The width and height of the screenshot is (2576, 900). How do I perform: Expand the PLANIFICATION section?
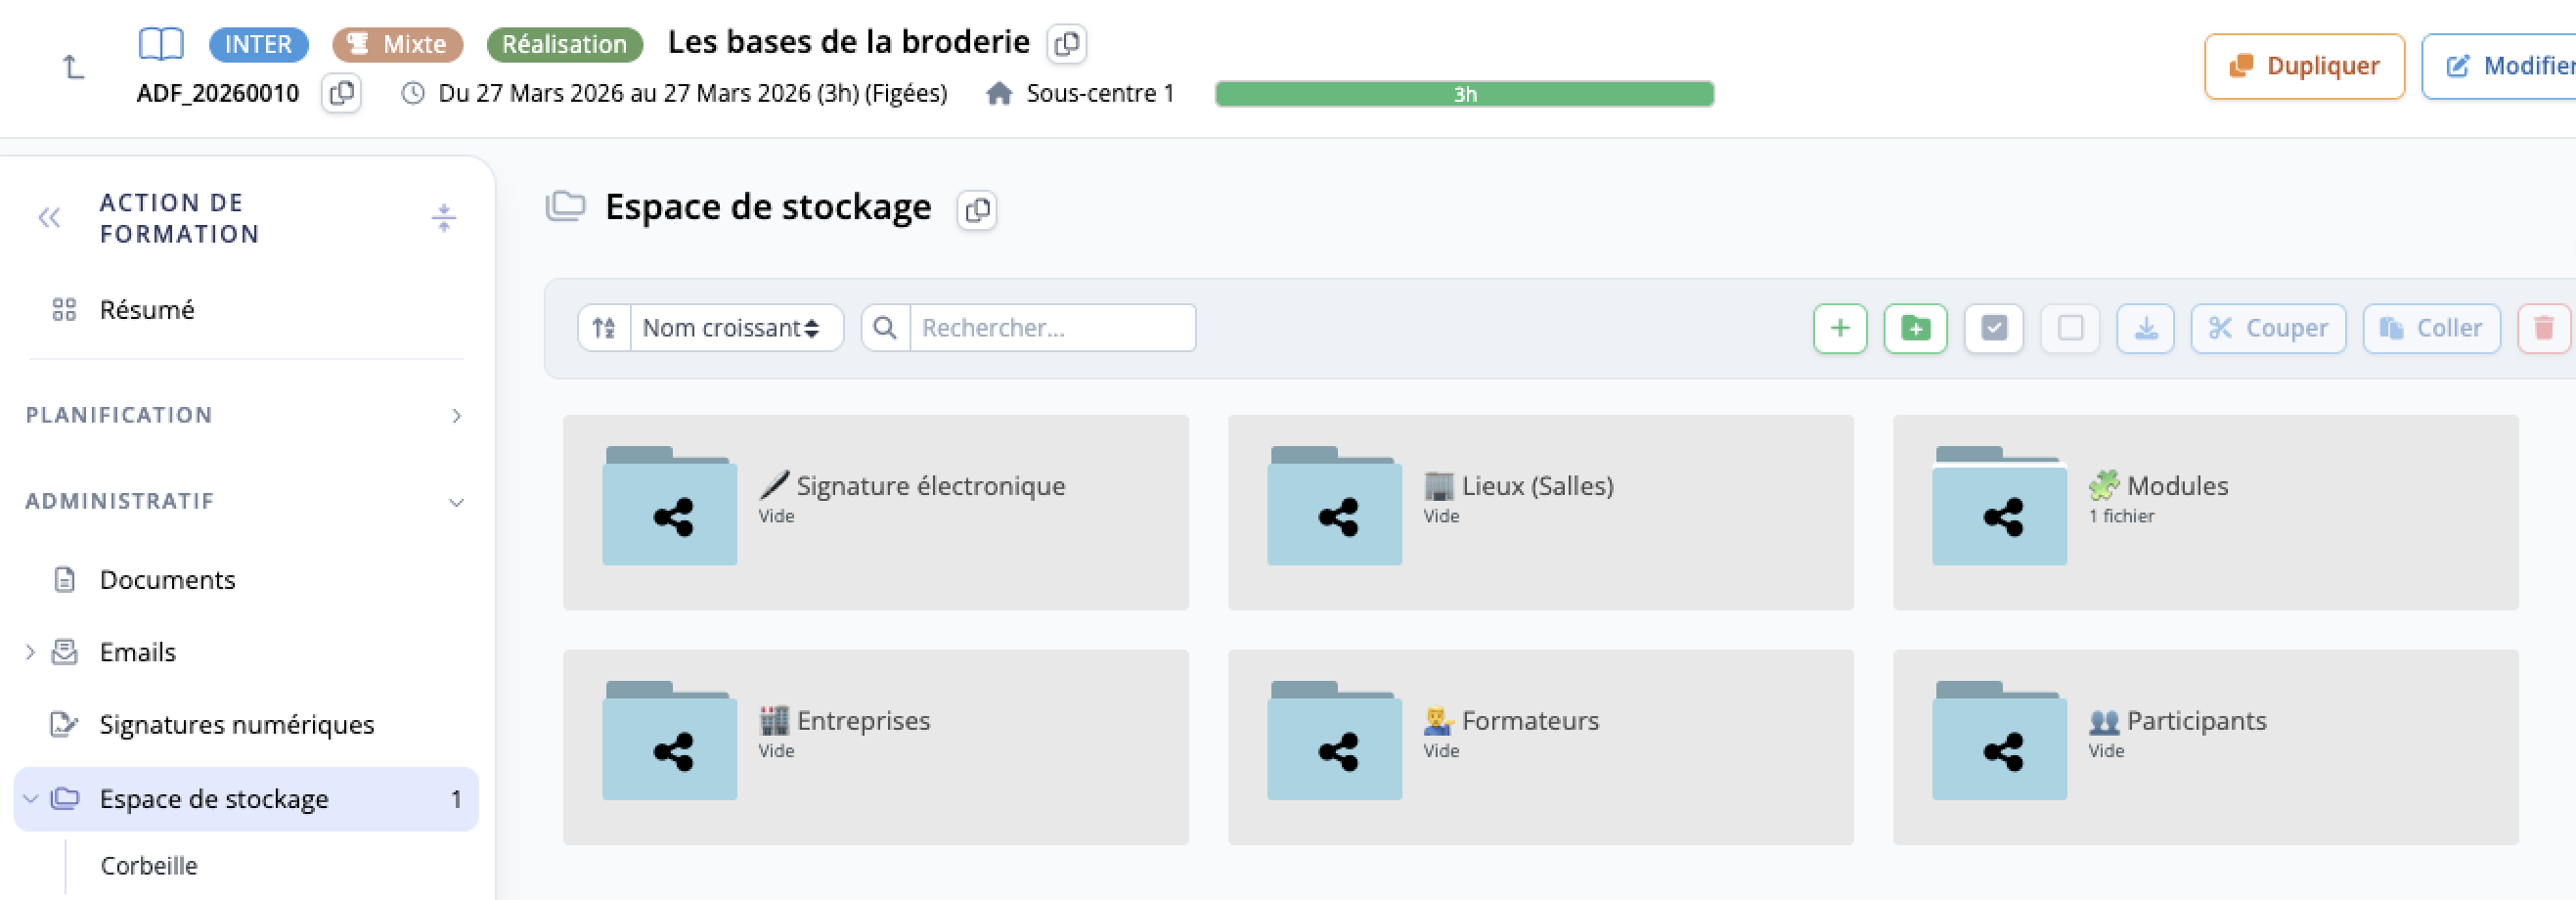[x=245, y=415]
